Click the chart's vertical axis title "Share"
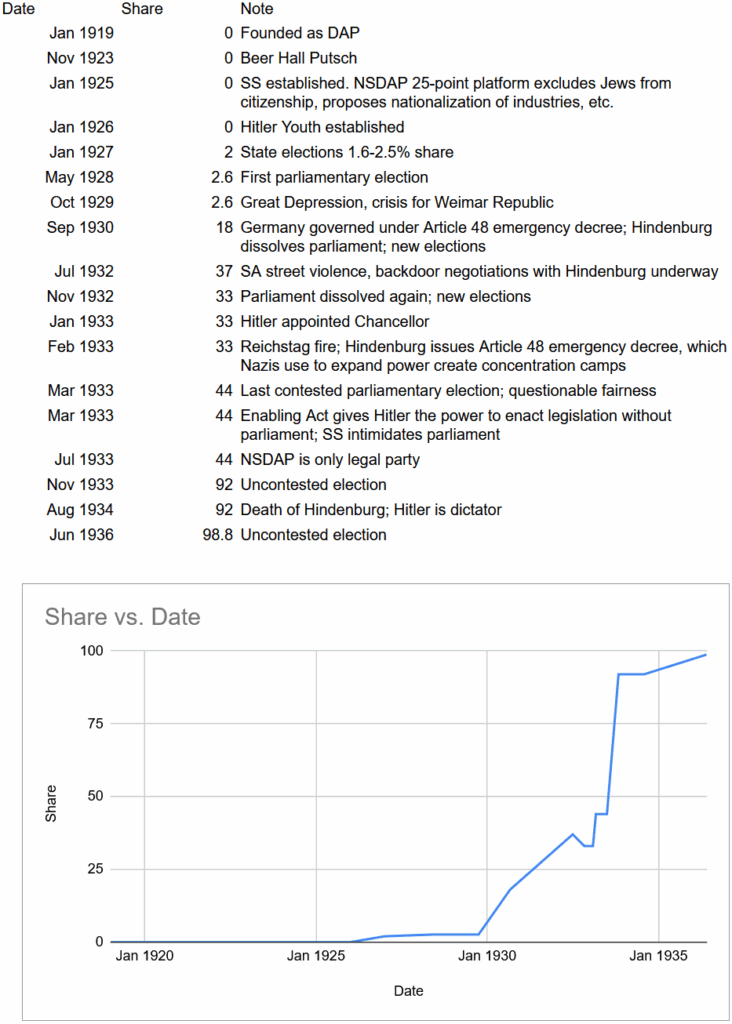The image size is (732, 1024). pyautogui.click(x=51, y=797)
